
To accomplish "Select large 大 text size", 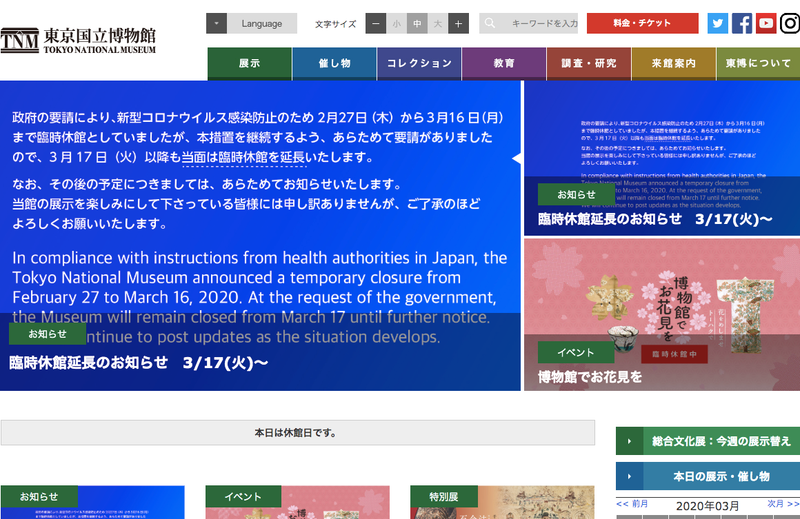I will 438,23.
